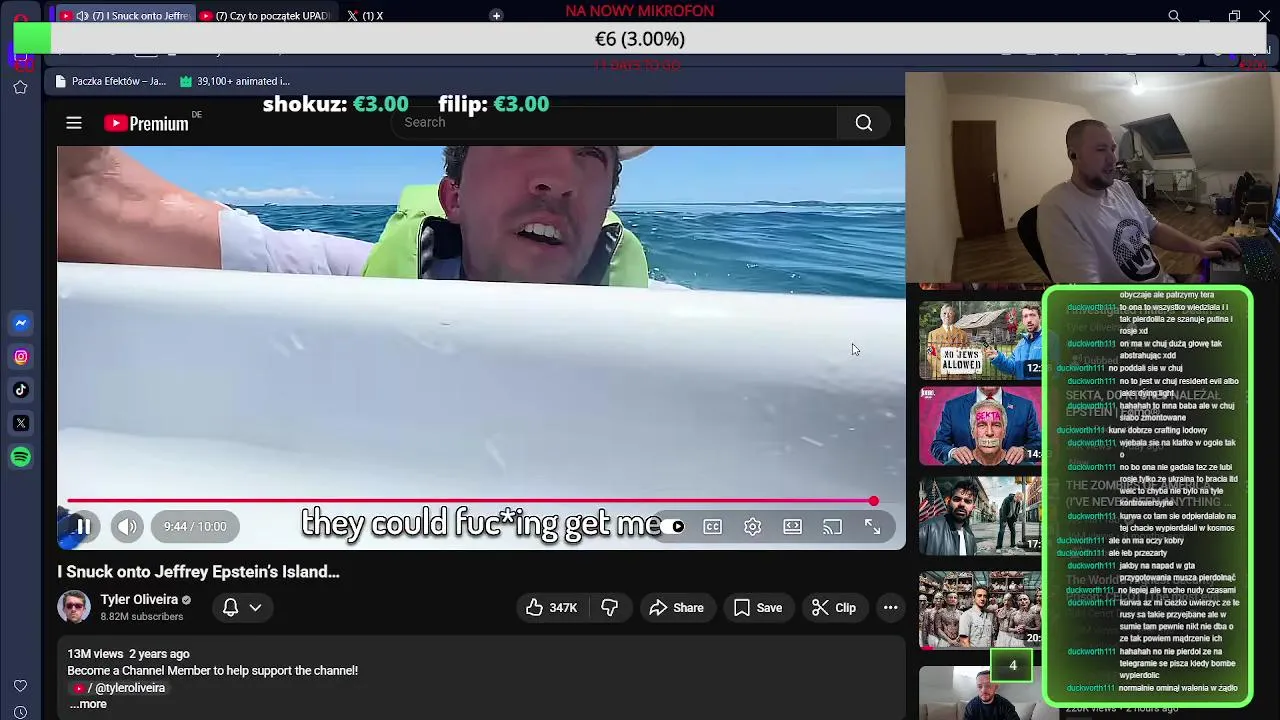Screen dimensions: 1280x720
Task: Open more actions three-dot menu
Action: pos(890,607)
